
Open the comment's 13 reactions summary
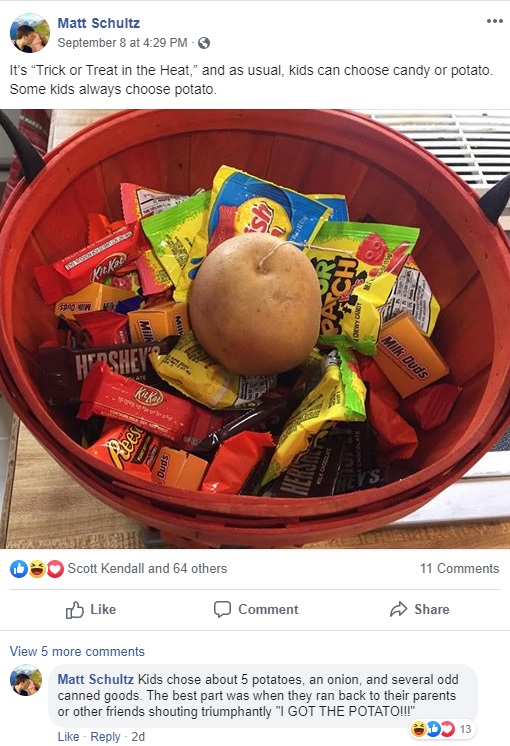(441, 729)
